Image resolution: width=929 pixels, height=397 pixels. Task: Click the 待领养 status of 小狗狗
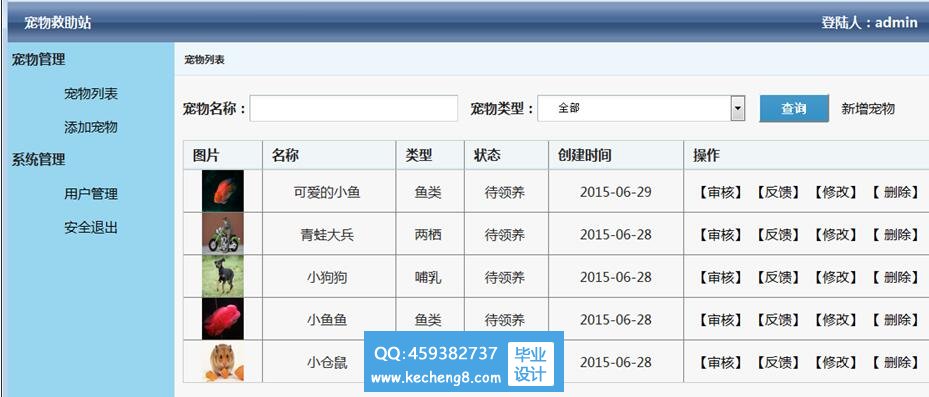click(x=505, y=277)
